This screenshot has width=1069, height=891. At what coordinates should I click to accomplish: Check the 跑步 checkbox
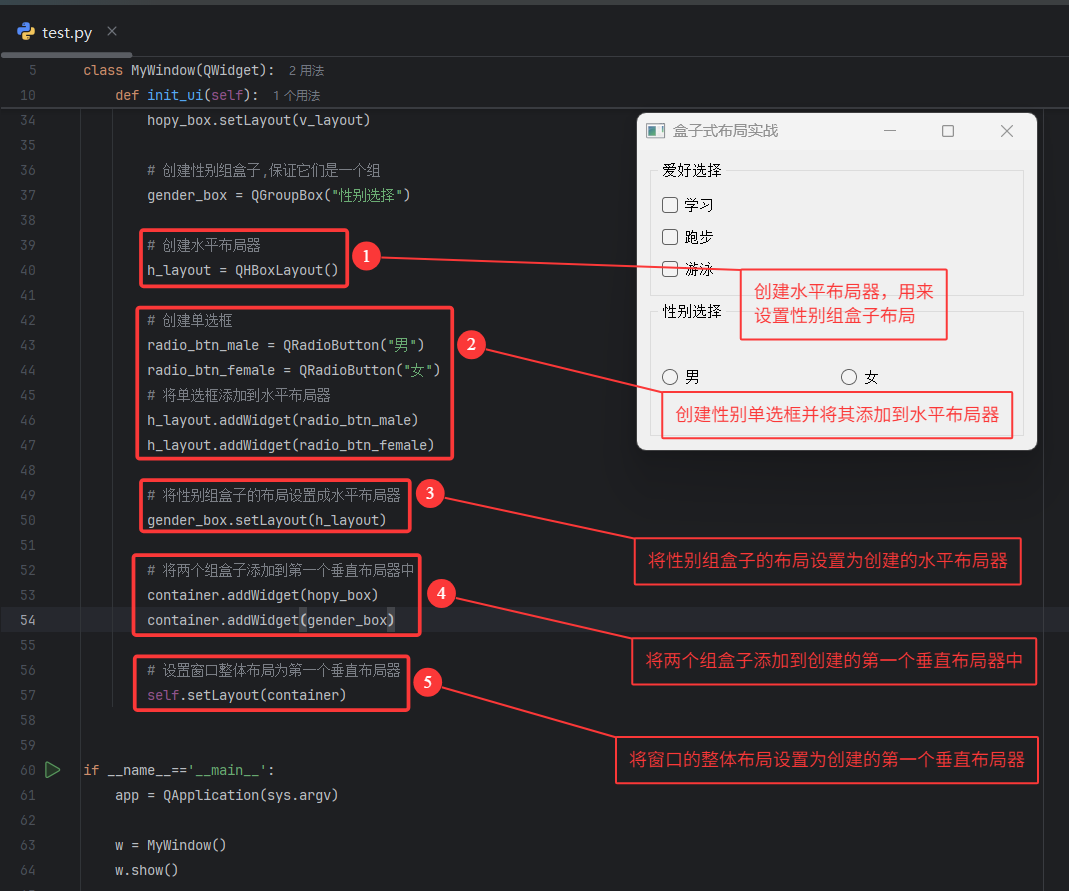point(670,237)
